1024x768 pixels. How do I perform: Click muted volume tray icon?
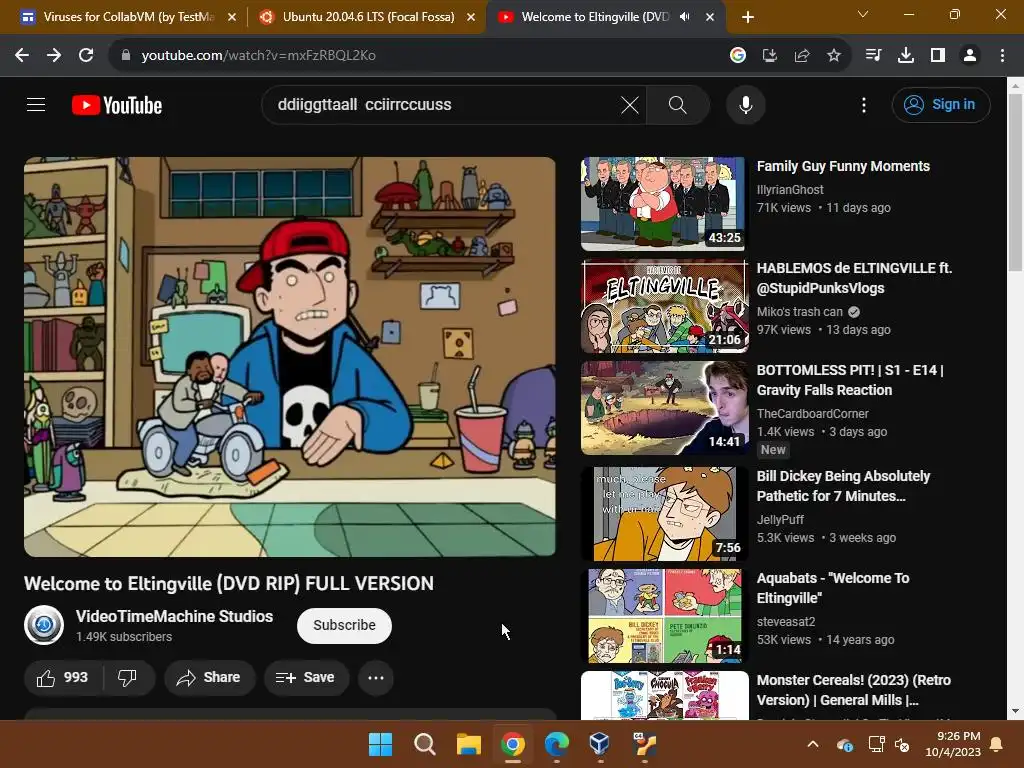tap(903, 745)
